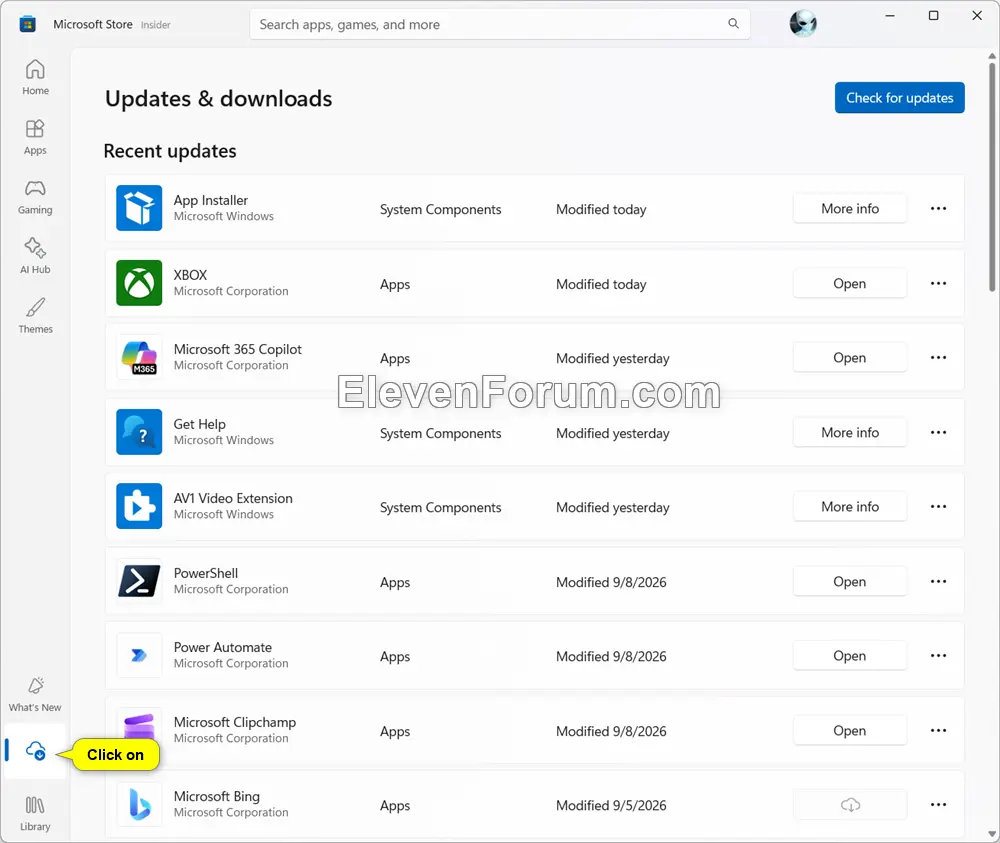The image size is (1000, 843).
Task: Open more options for PowerShell
Action: point(938,582)
